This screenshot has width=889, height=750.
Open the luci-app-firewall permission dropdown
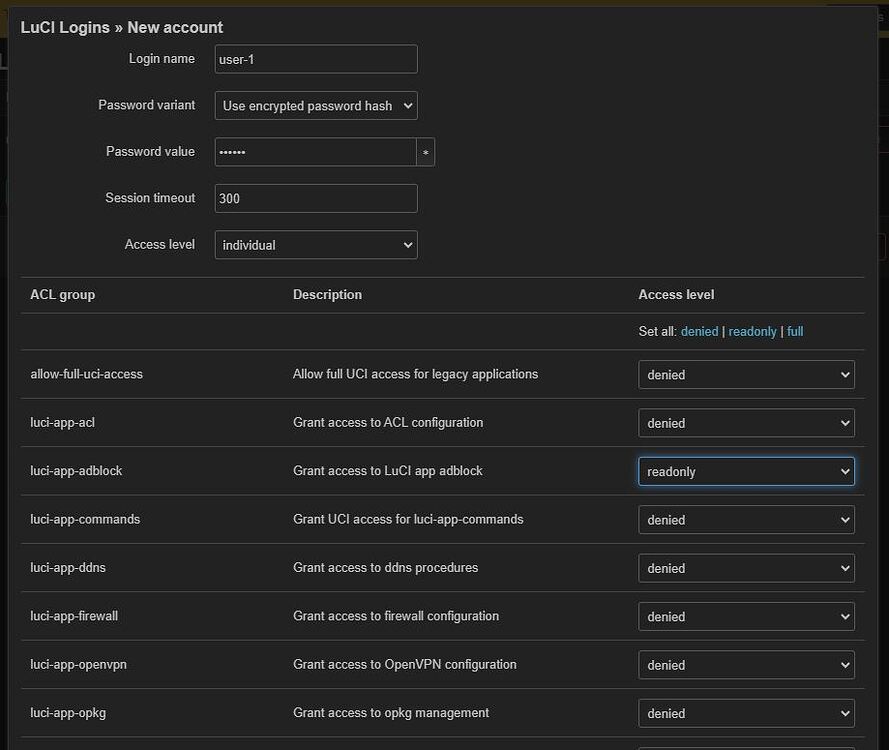[745, 616]
